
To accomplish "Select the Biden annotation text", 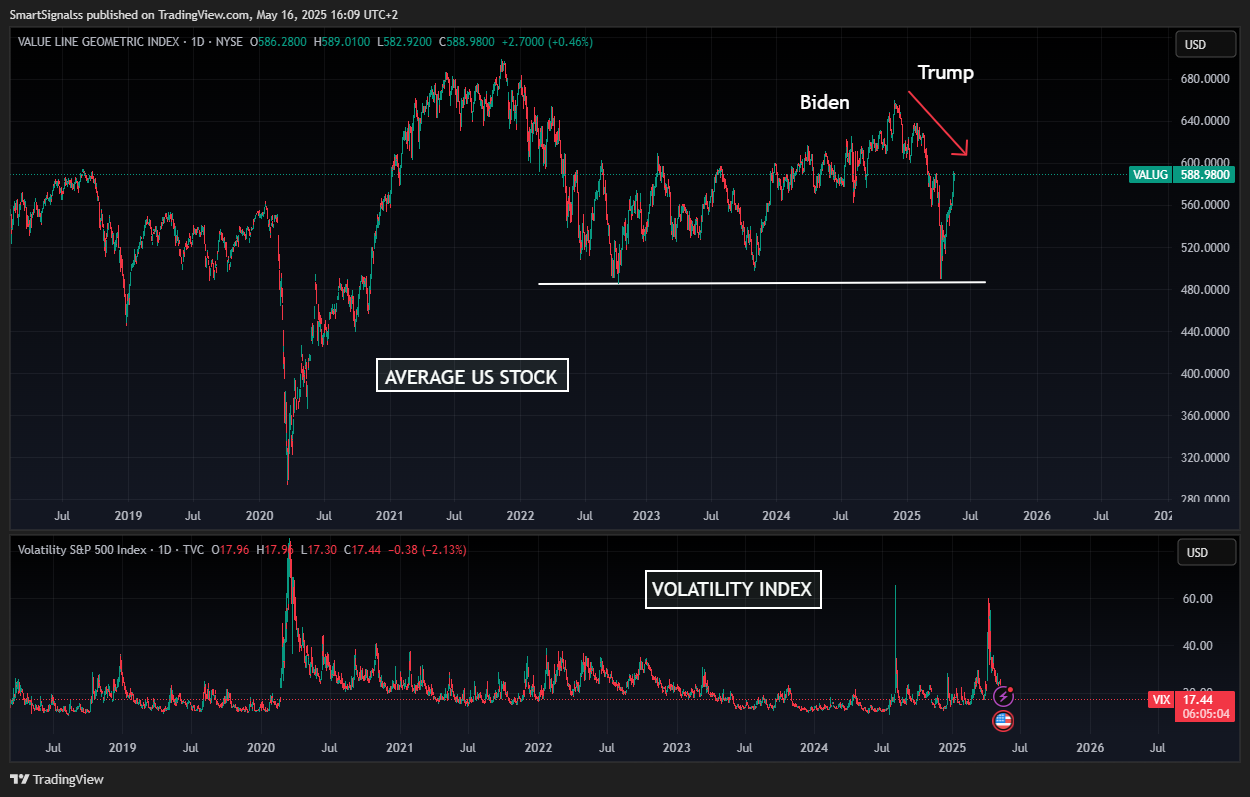I will click(824, 102).
